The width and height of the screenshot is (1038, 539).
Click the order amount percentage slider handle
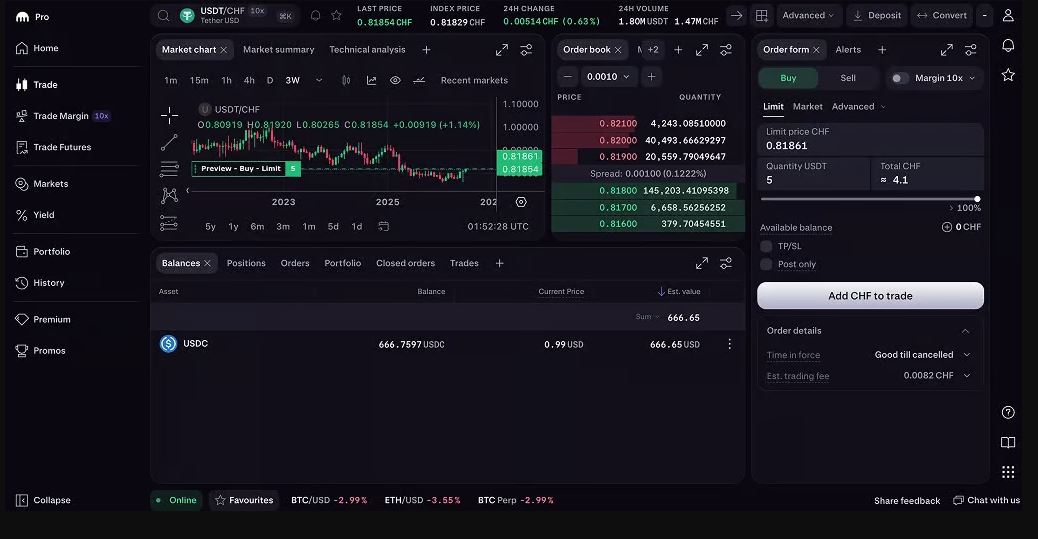coord(977,199)
